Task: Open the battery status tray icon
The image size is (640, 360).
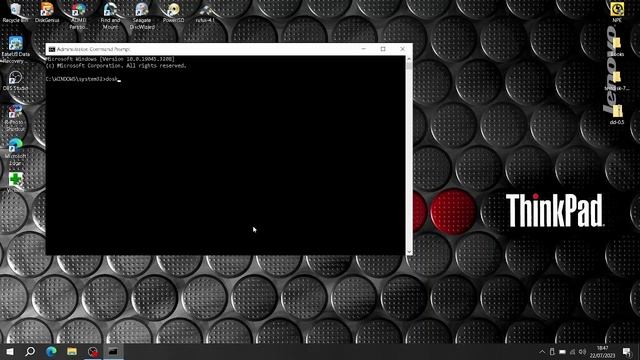Action: pos(562,352)
